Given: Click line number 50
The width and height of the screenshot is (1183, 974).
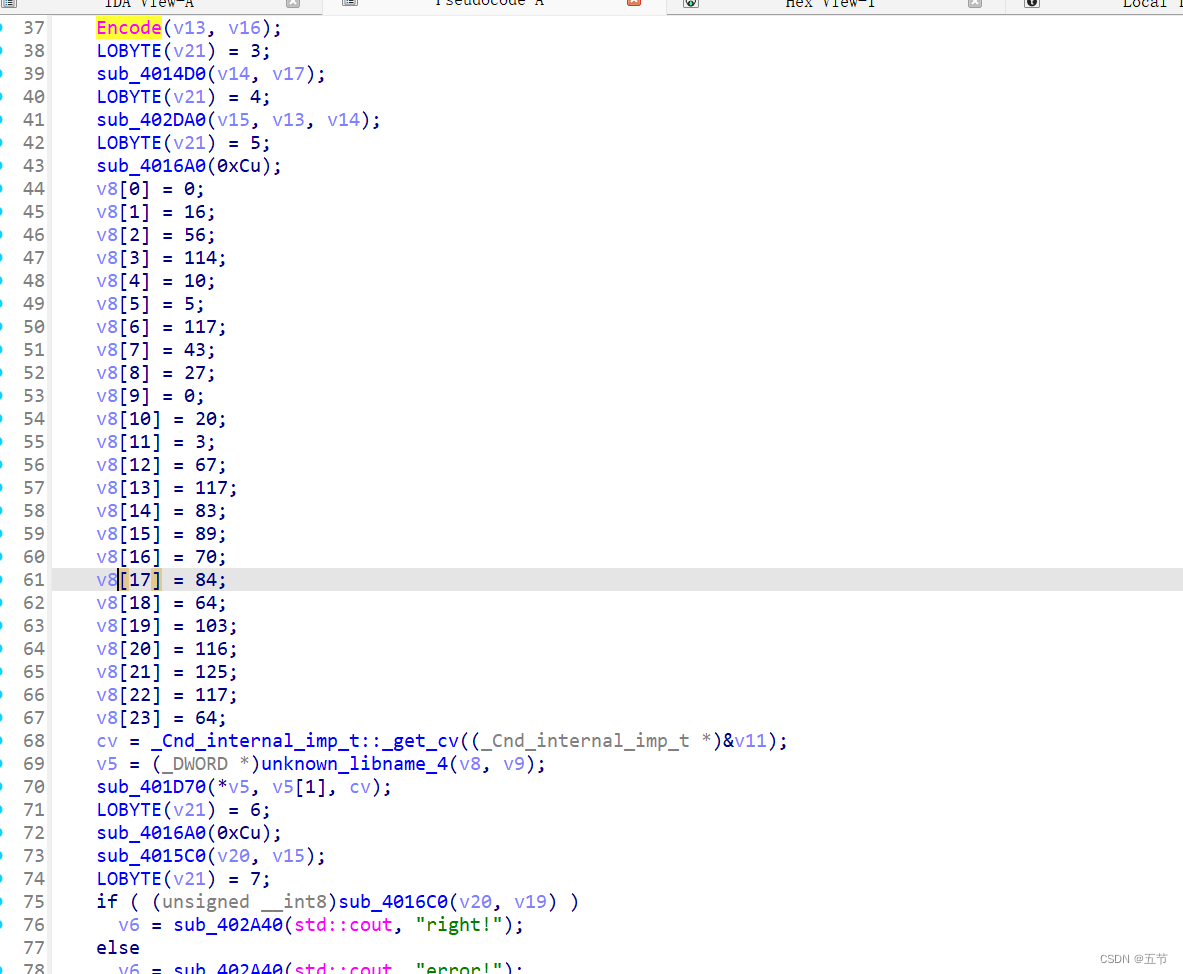Looking at the screenshot, I should click(x=34, y=327).
